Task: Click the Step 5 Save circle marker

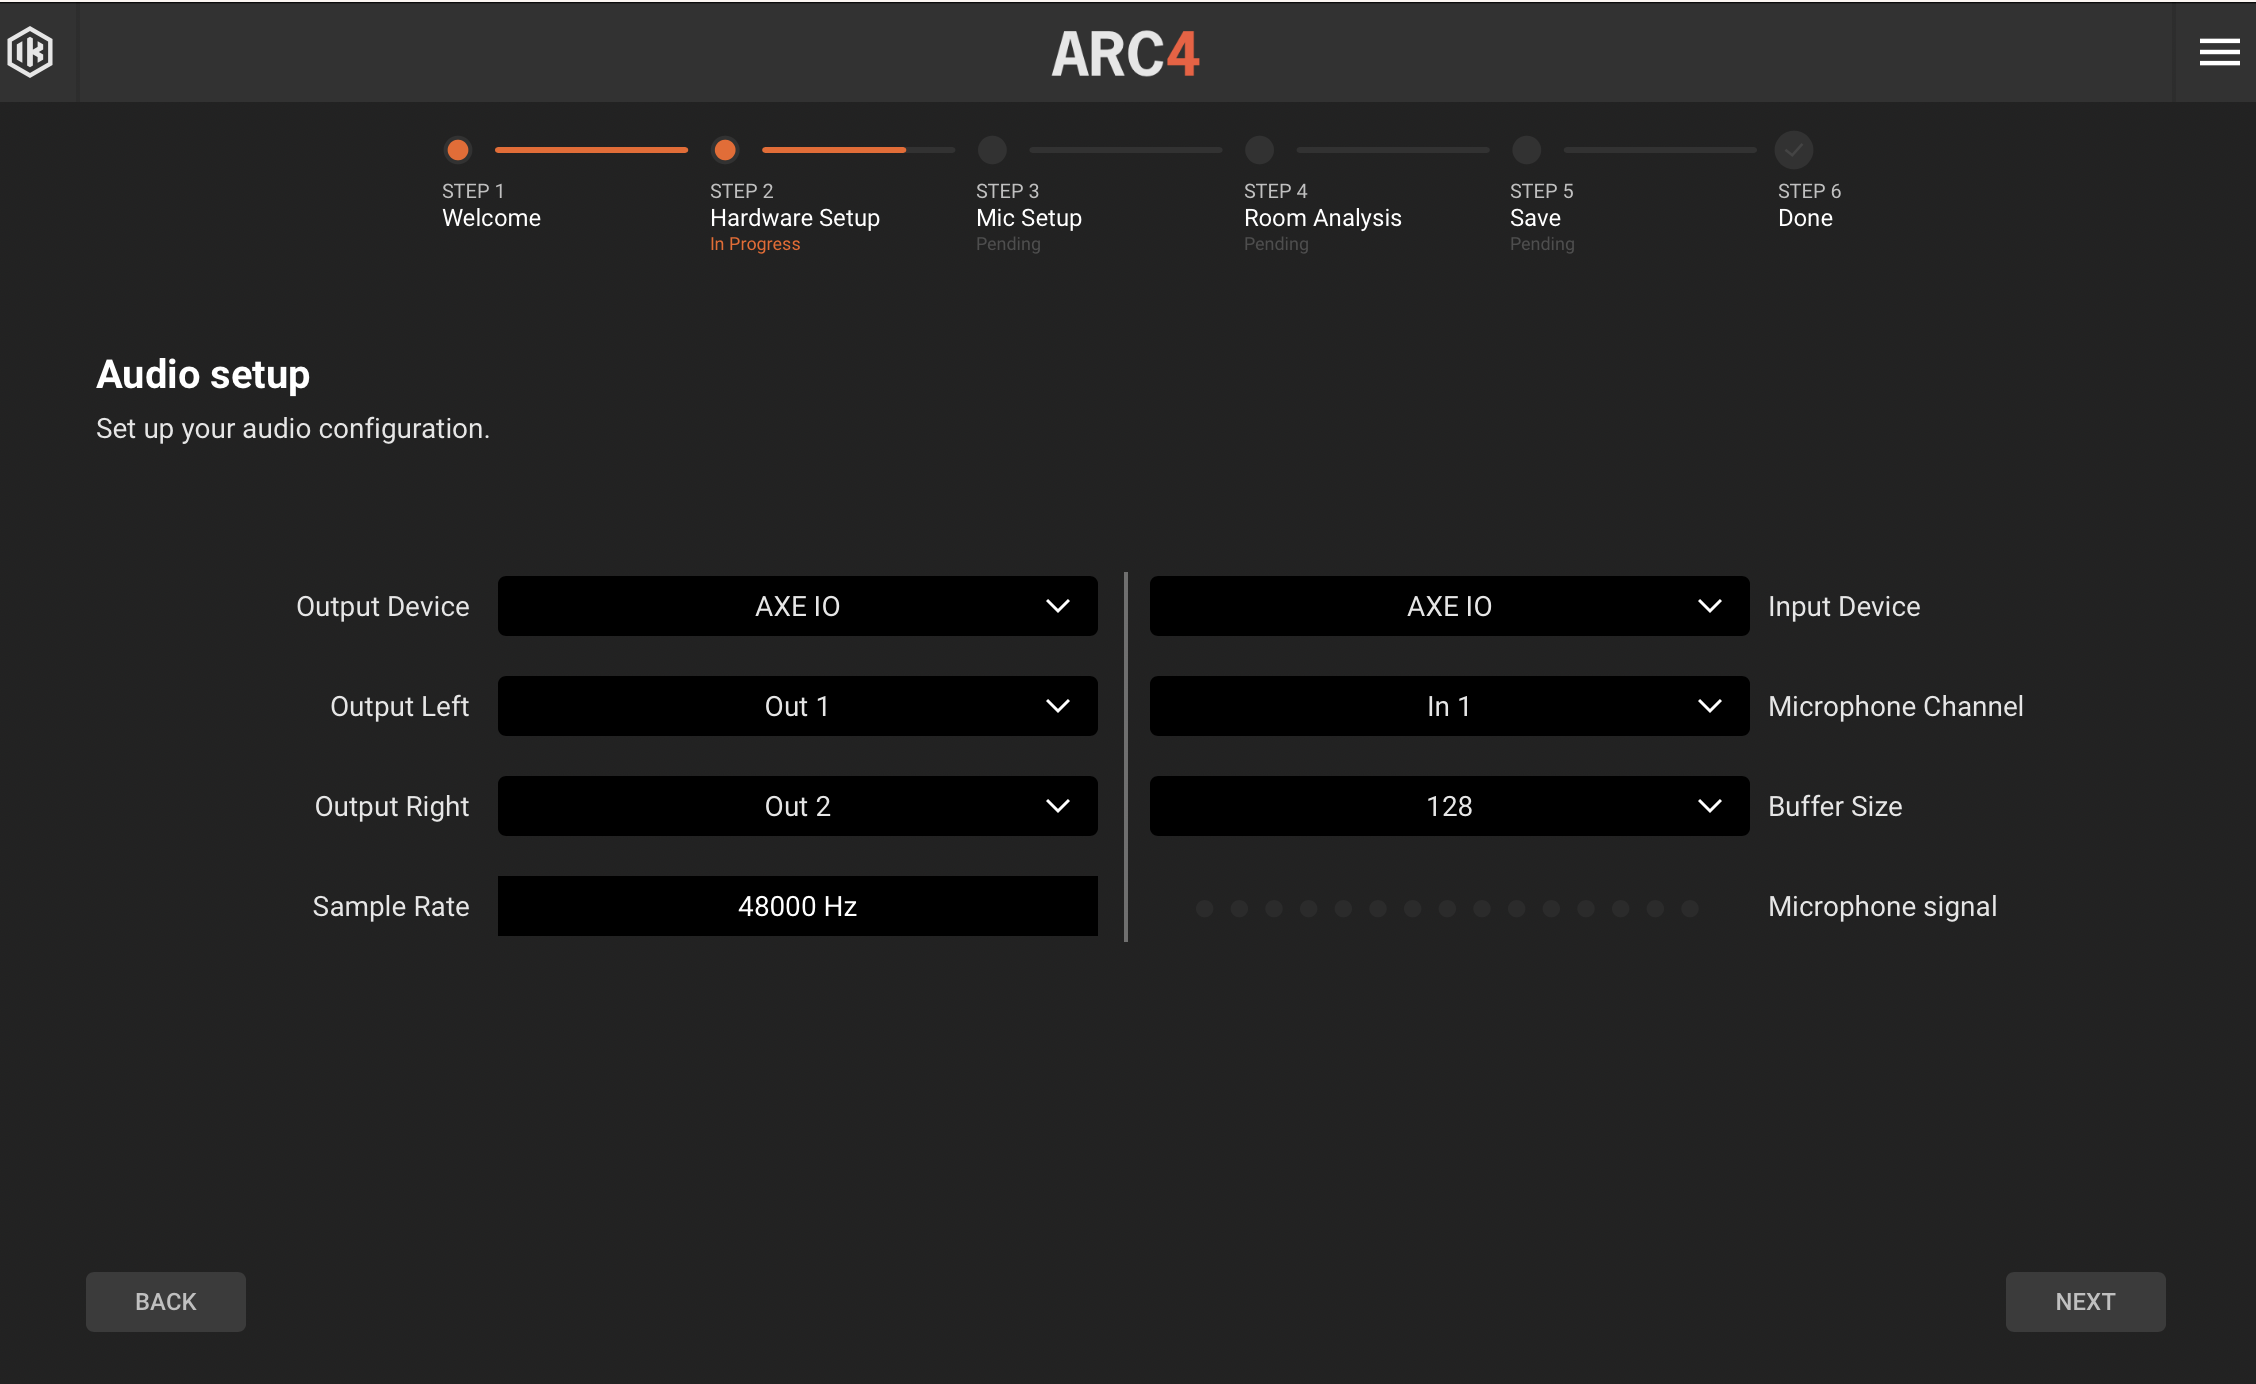Action: coord(1526,150)
